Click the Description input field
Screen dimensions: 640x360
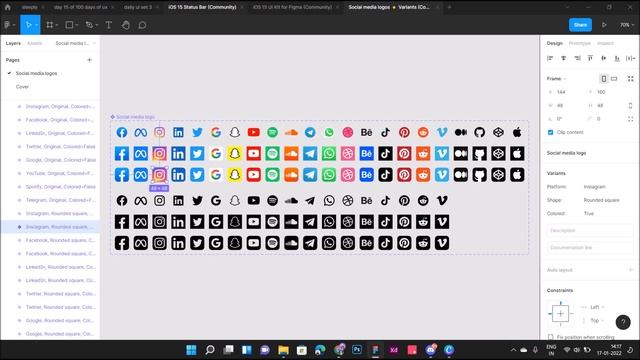[x=589, y=231]
